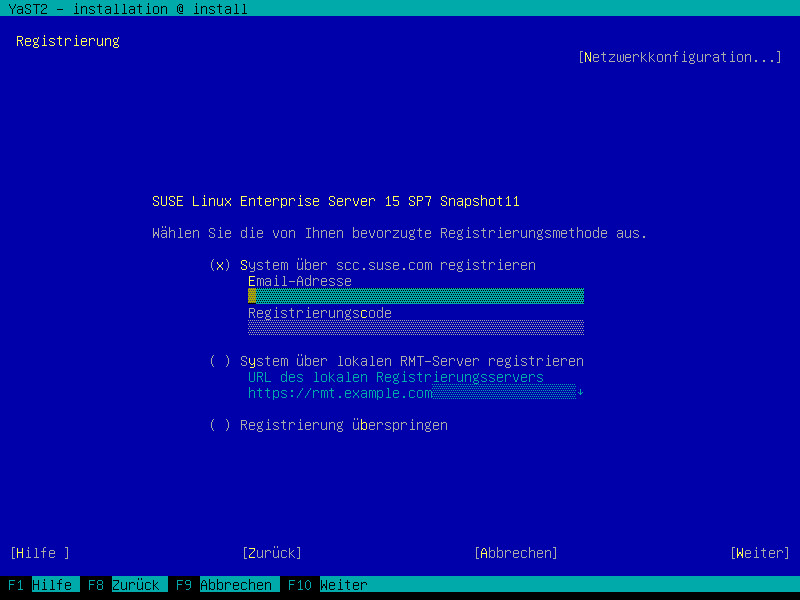The width and height of the screenshot is (800, 600).
Task: Open the Netzwerkkonfiguration settings button
Action: [x=680, y=57]
